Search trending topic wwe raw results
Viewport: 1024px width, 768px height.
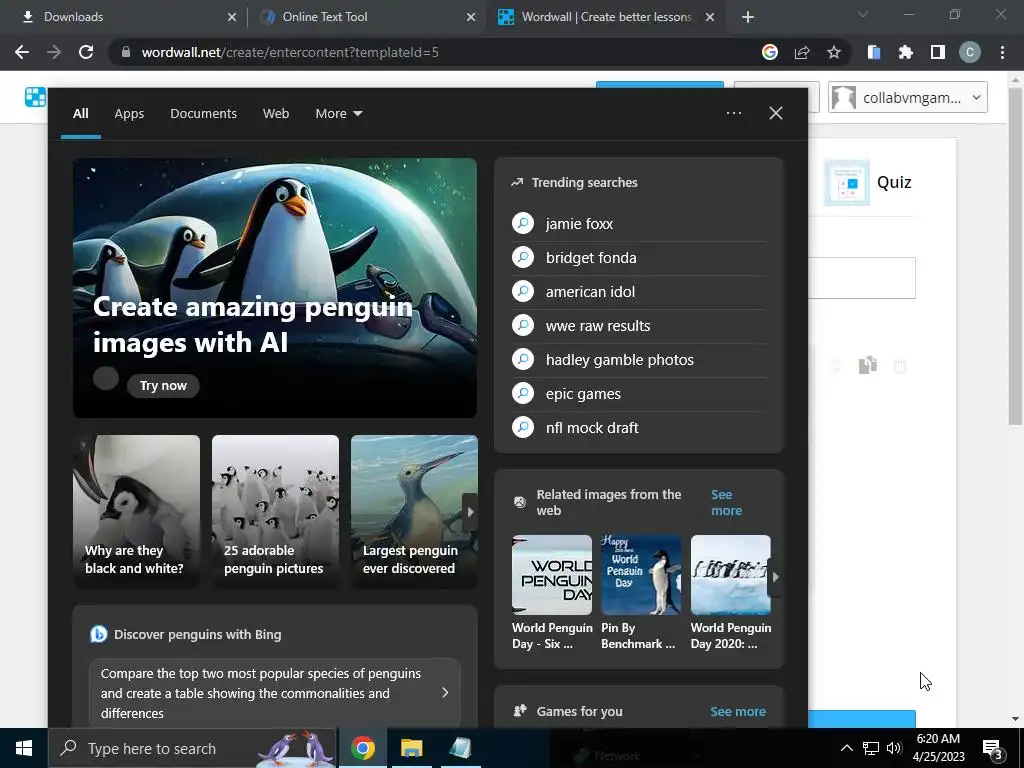click(639, 325)
